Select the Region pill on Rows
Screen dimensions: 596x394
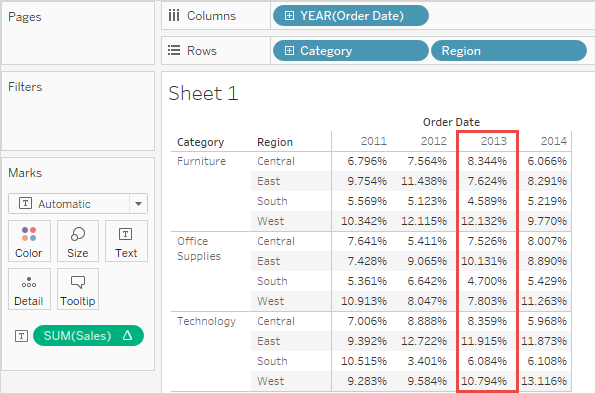509,51
